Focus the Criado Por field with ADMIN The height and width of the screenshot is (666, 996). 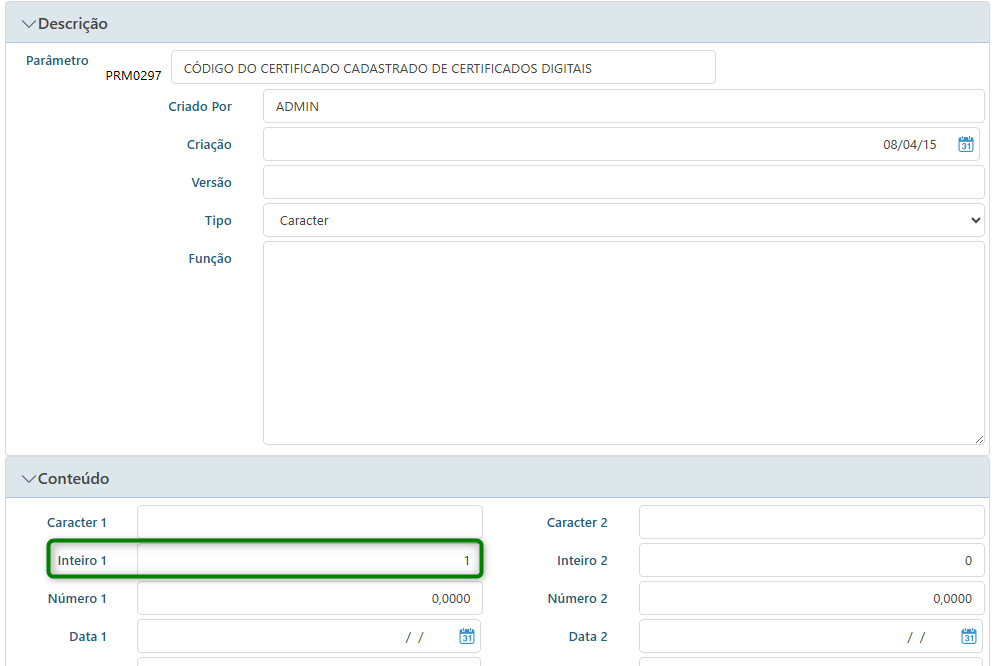623,106
